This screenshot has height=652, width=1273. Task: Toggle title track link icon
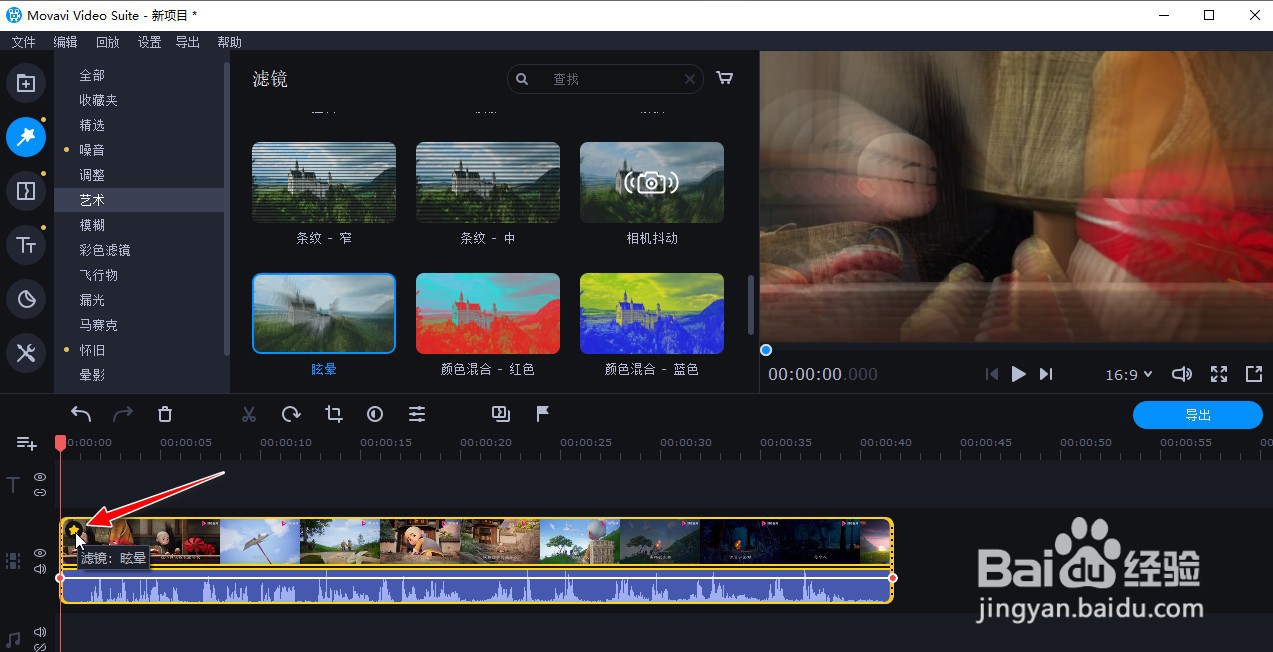tap(40, 492)
